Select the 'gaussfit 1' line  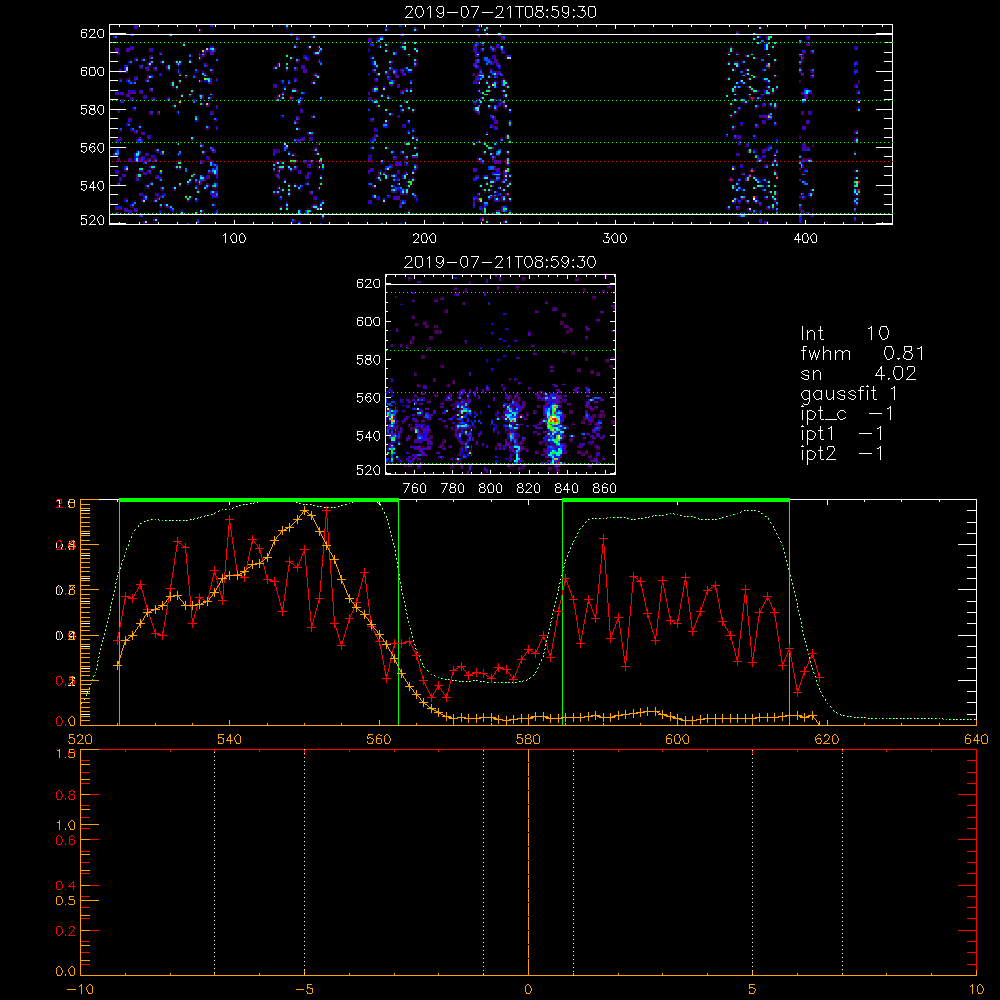point(849,393)
